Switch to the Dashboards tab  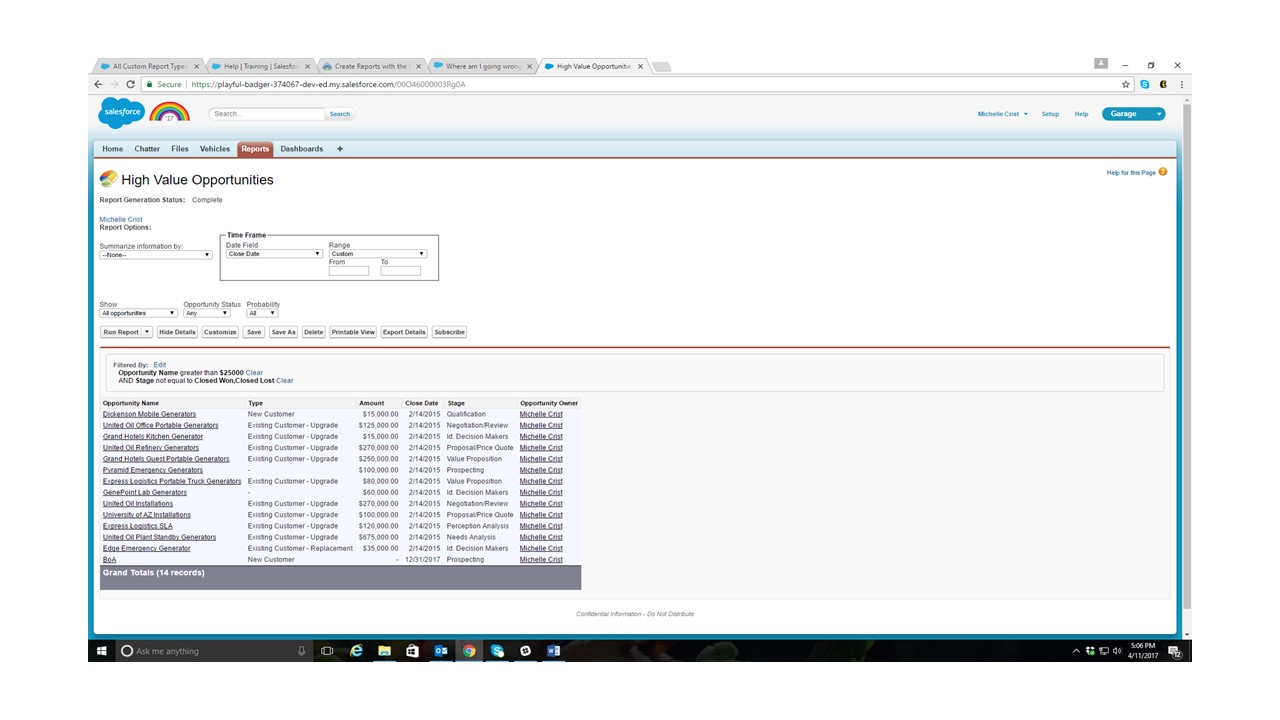[x=302, y=149]
